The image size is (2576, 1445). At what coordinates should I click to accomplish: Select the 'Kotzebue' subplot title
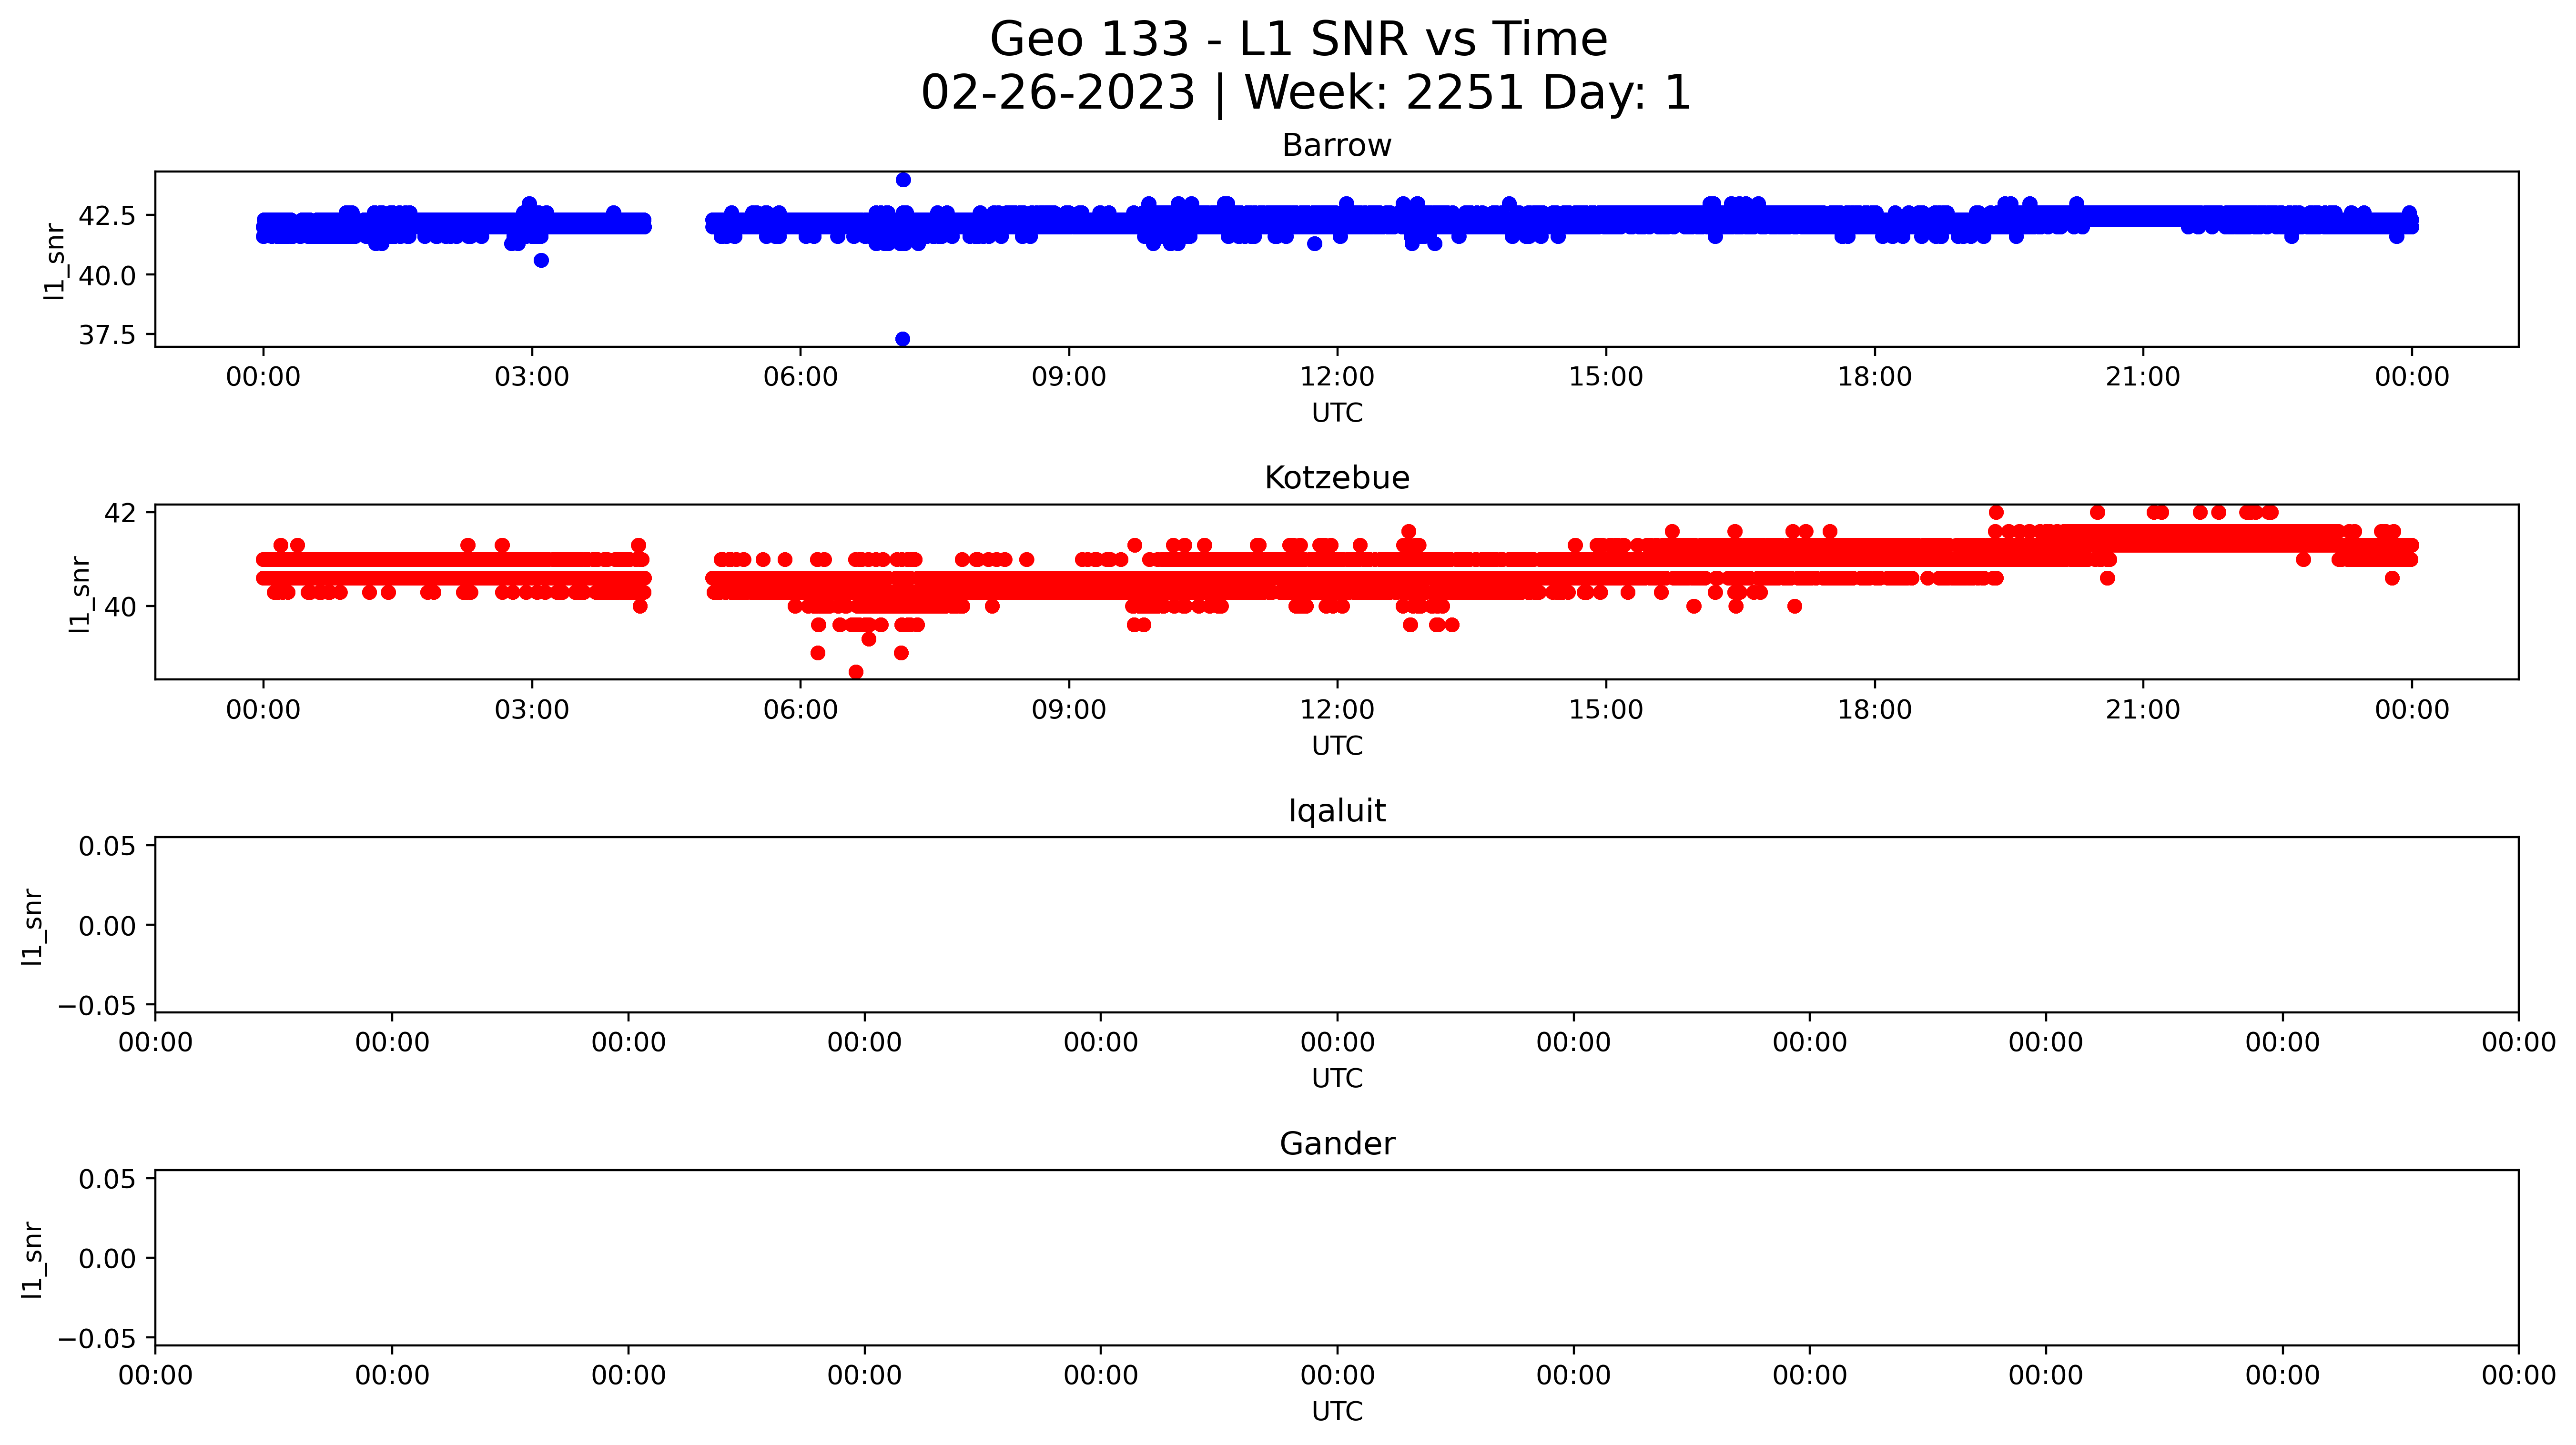(x=1337, y=478)
